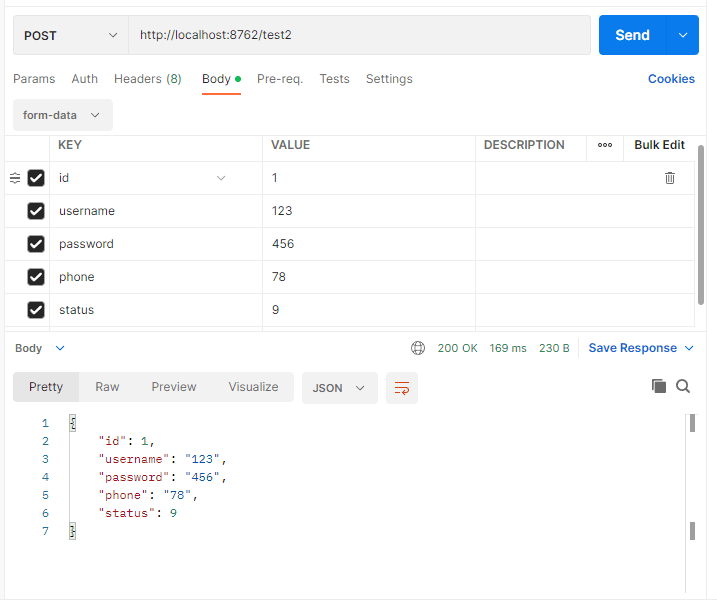Viewport: 717px width, 604px height.
Task: Click Bulk Edit
Action: pyautogui.click(x=659, y=145)
